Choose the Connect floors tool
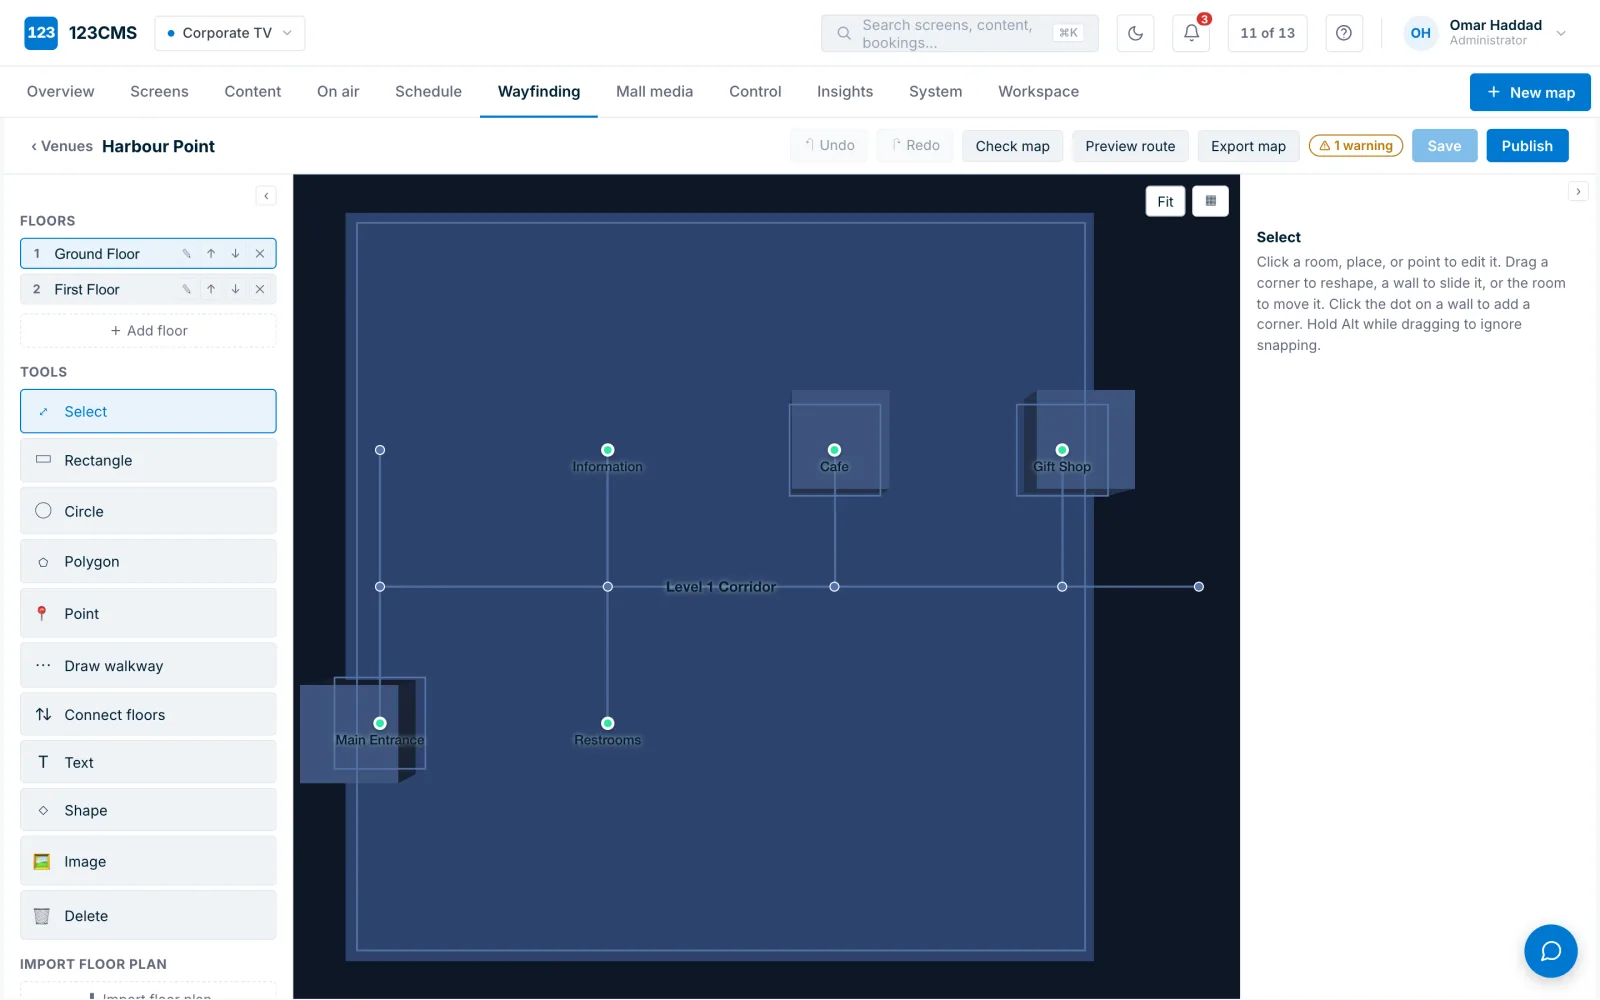This screenshot has width=1600, height=1000. [148, 714]
